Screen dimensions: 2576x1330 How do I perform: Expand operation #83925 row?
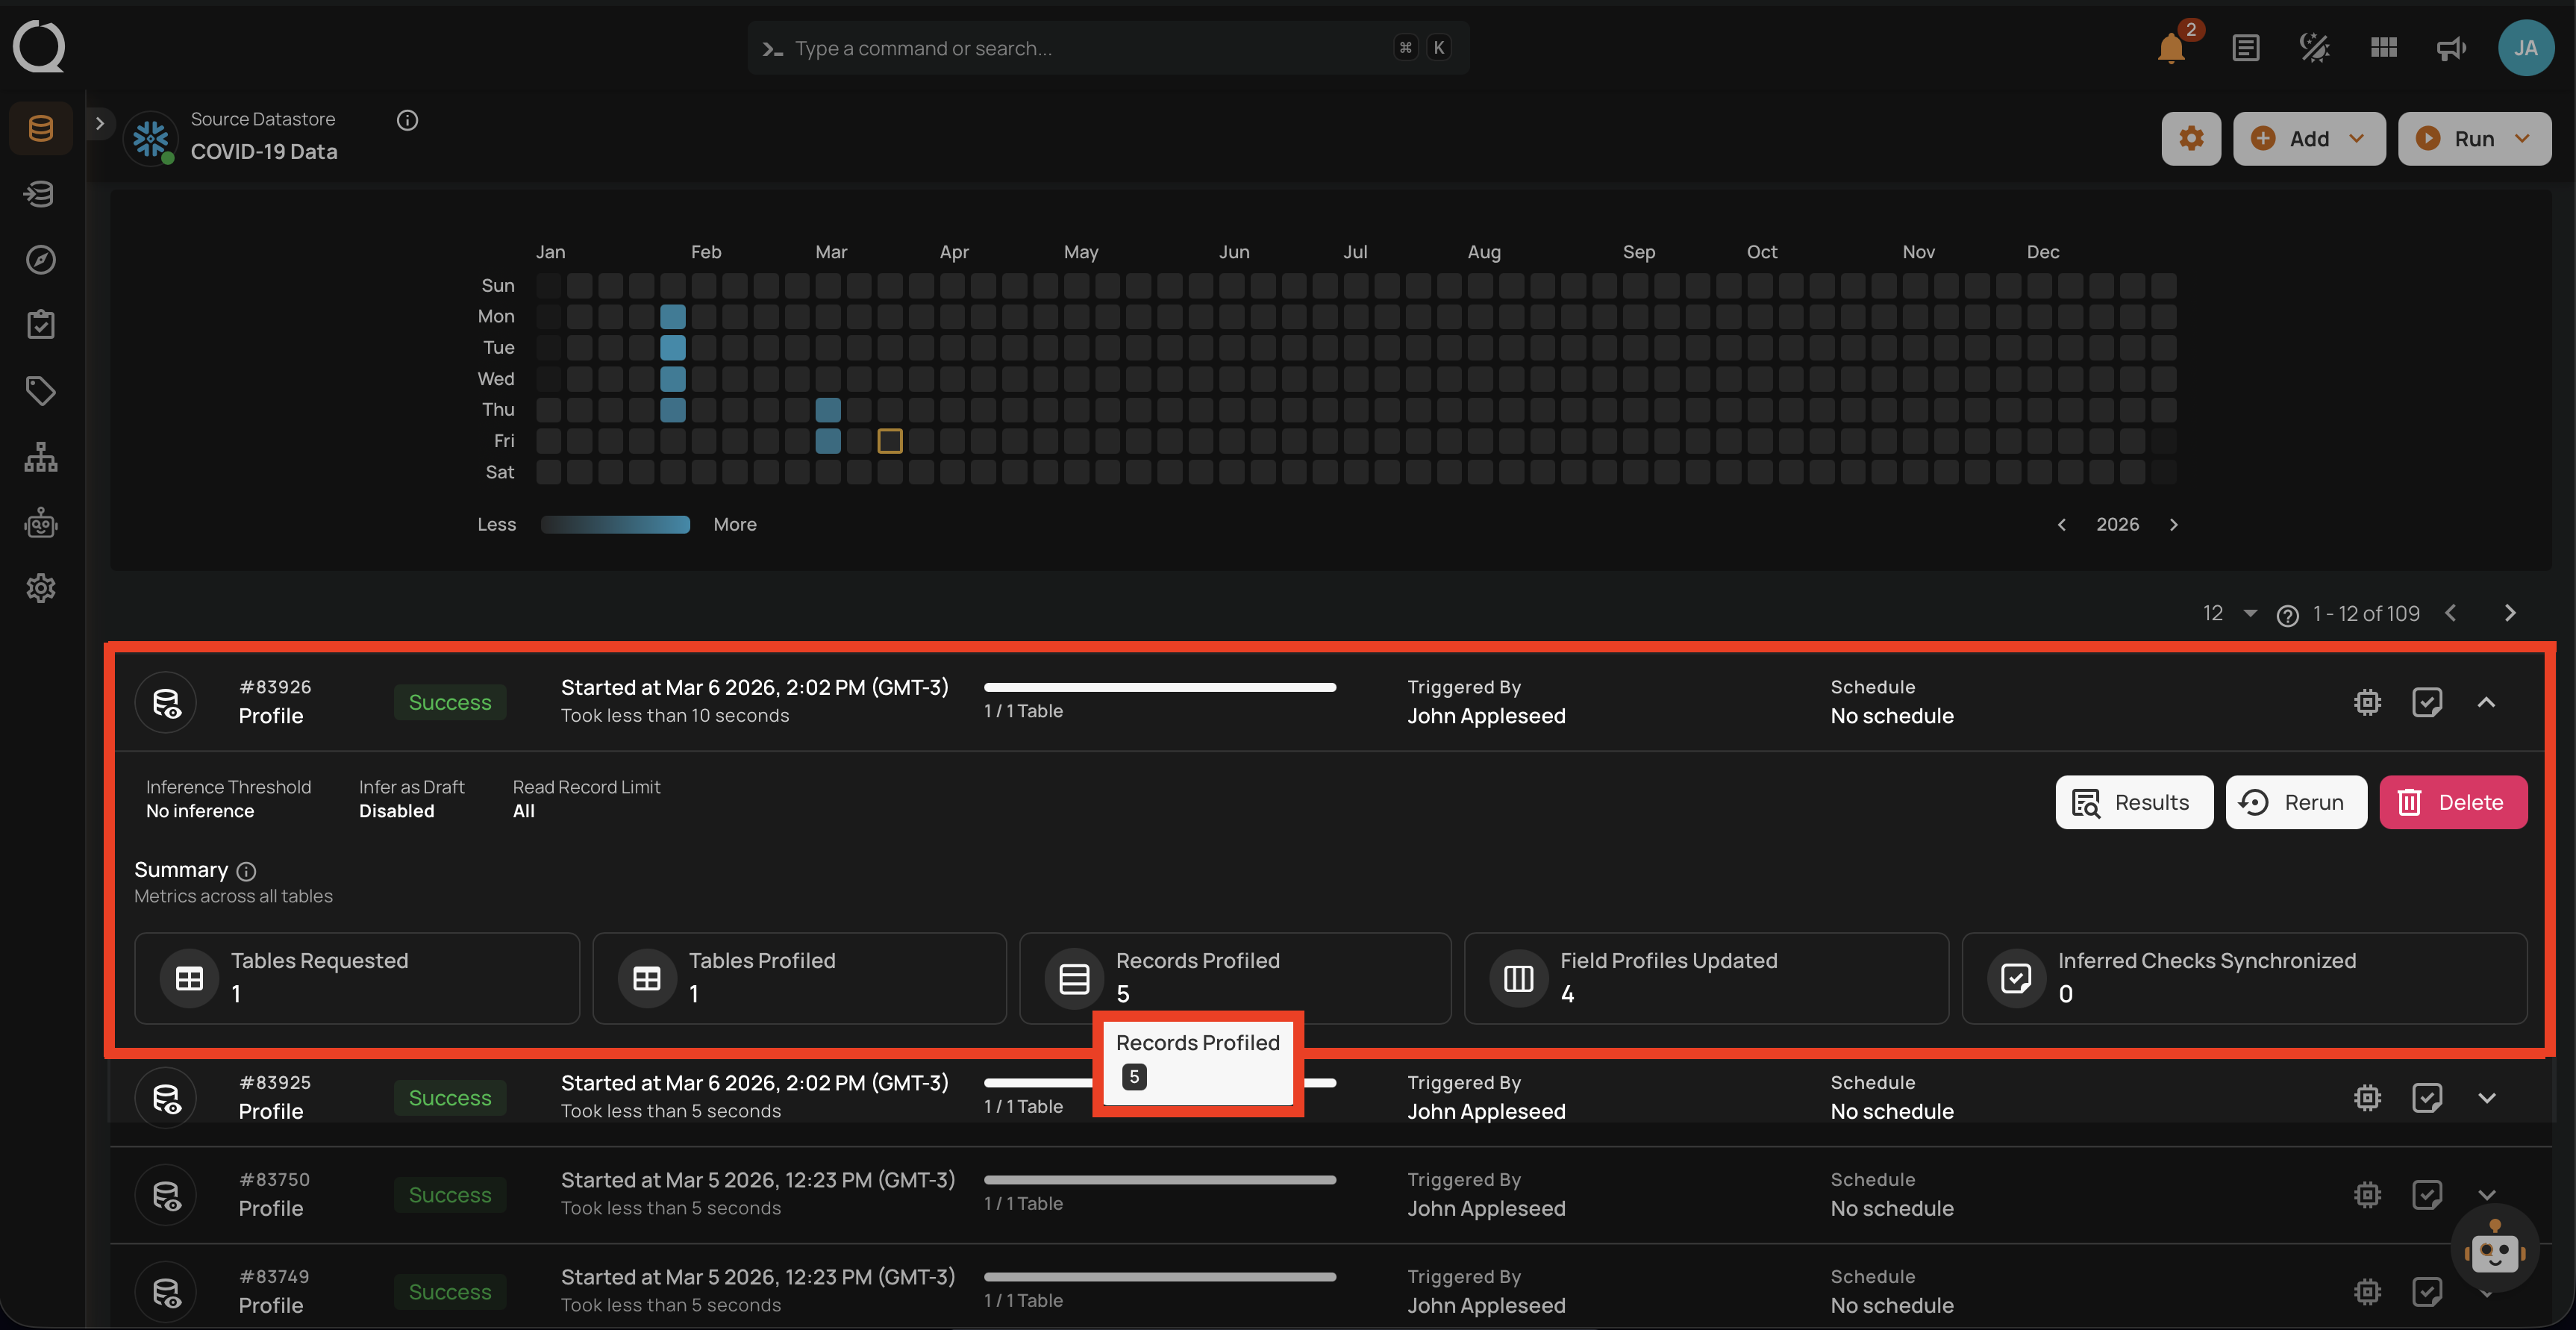coord(2486,1098)
